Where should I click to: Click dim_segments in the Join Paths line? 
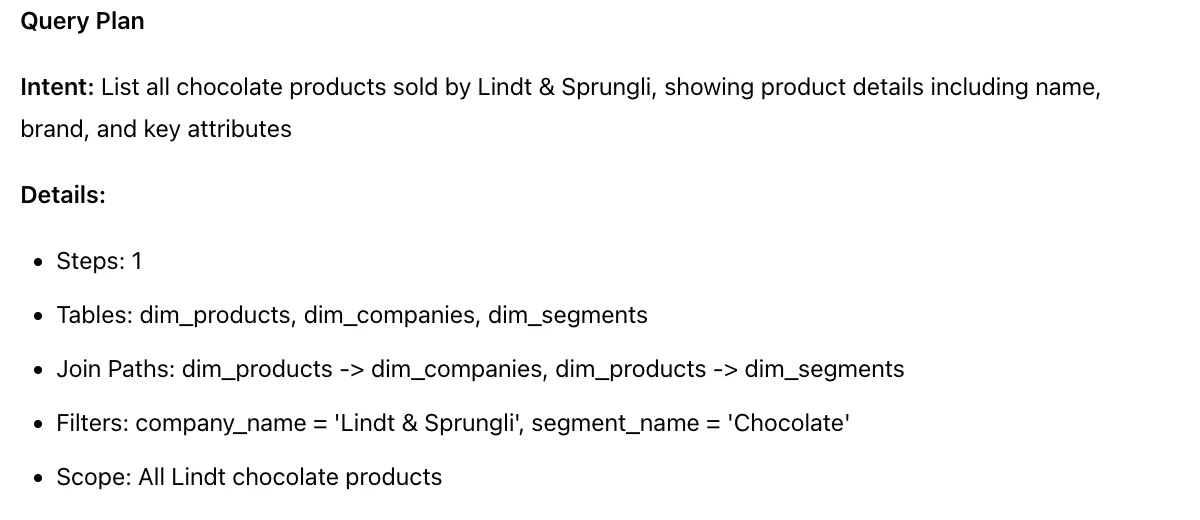coord(824,369)
